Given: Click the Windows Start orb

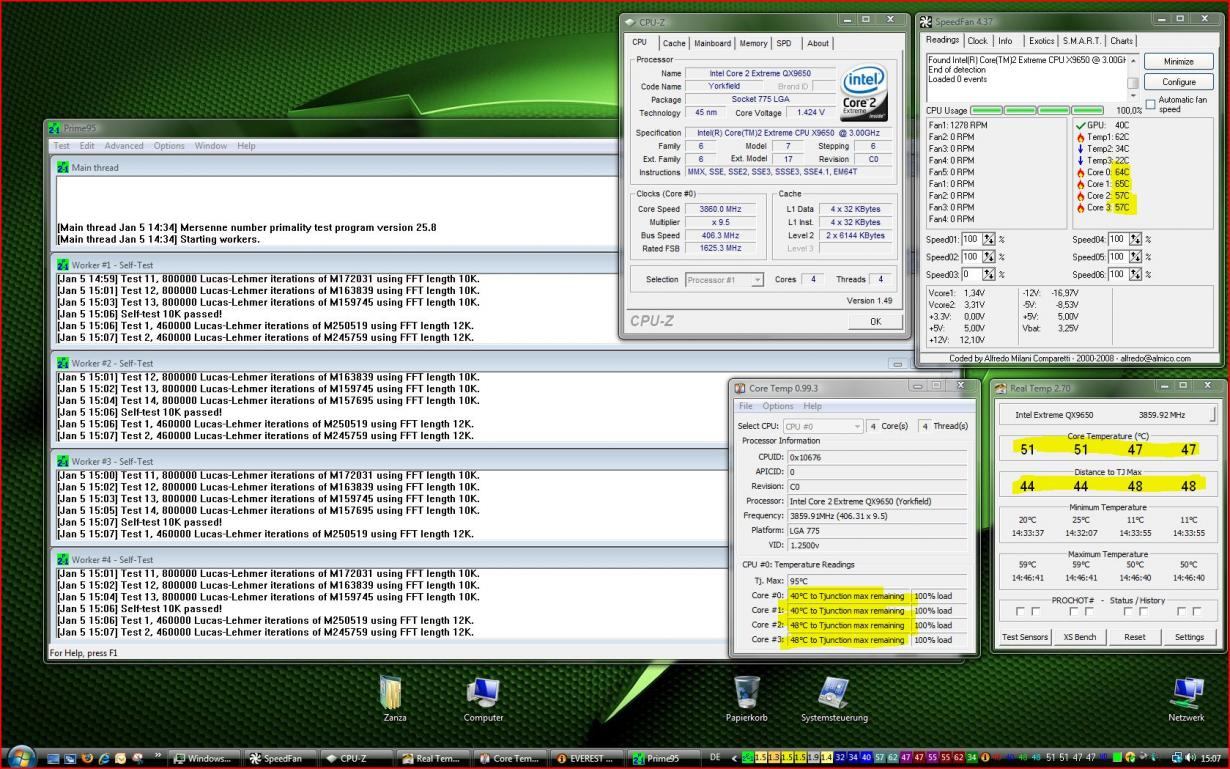Looking at the screenshot, I should coord(21,757).
